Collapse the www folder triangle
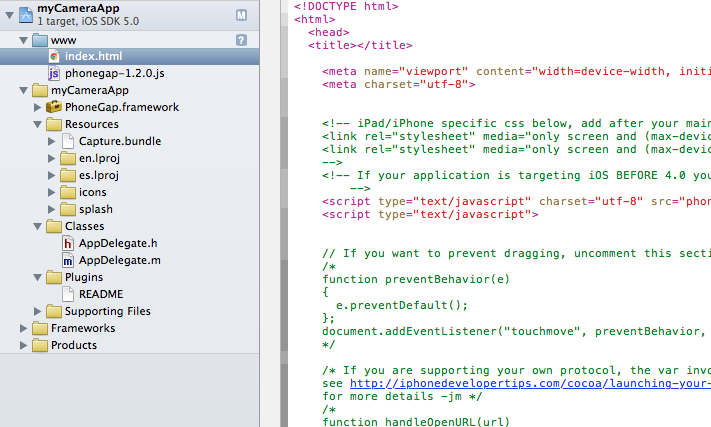Viewport: 711px width, 427px height. click(24, 40)
